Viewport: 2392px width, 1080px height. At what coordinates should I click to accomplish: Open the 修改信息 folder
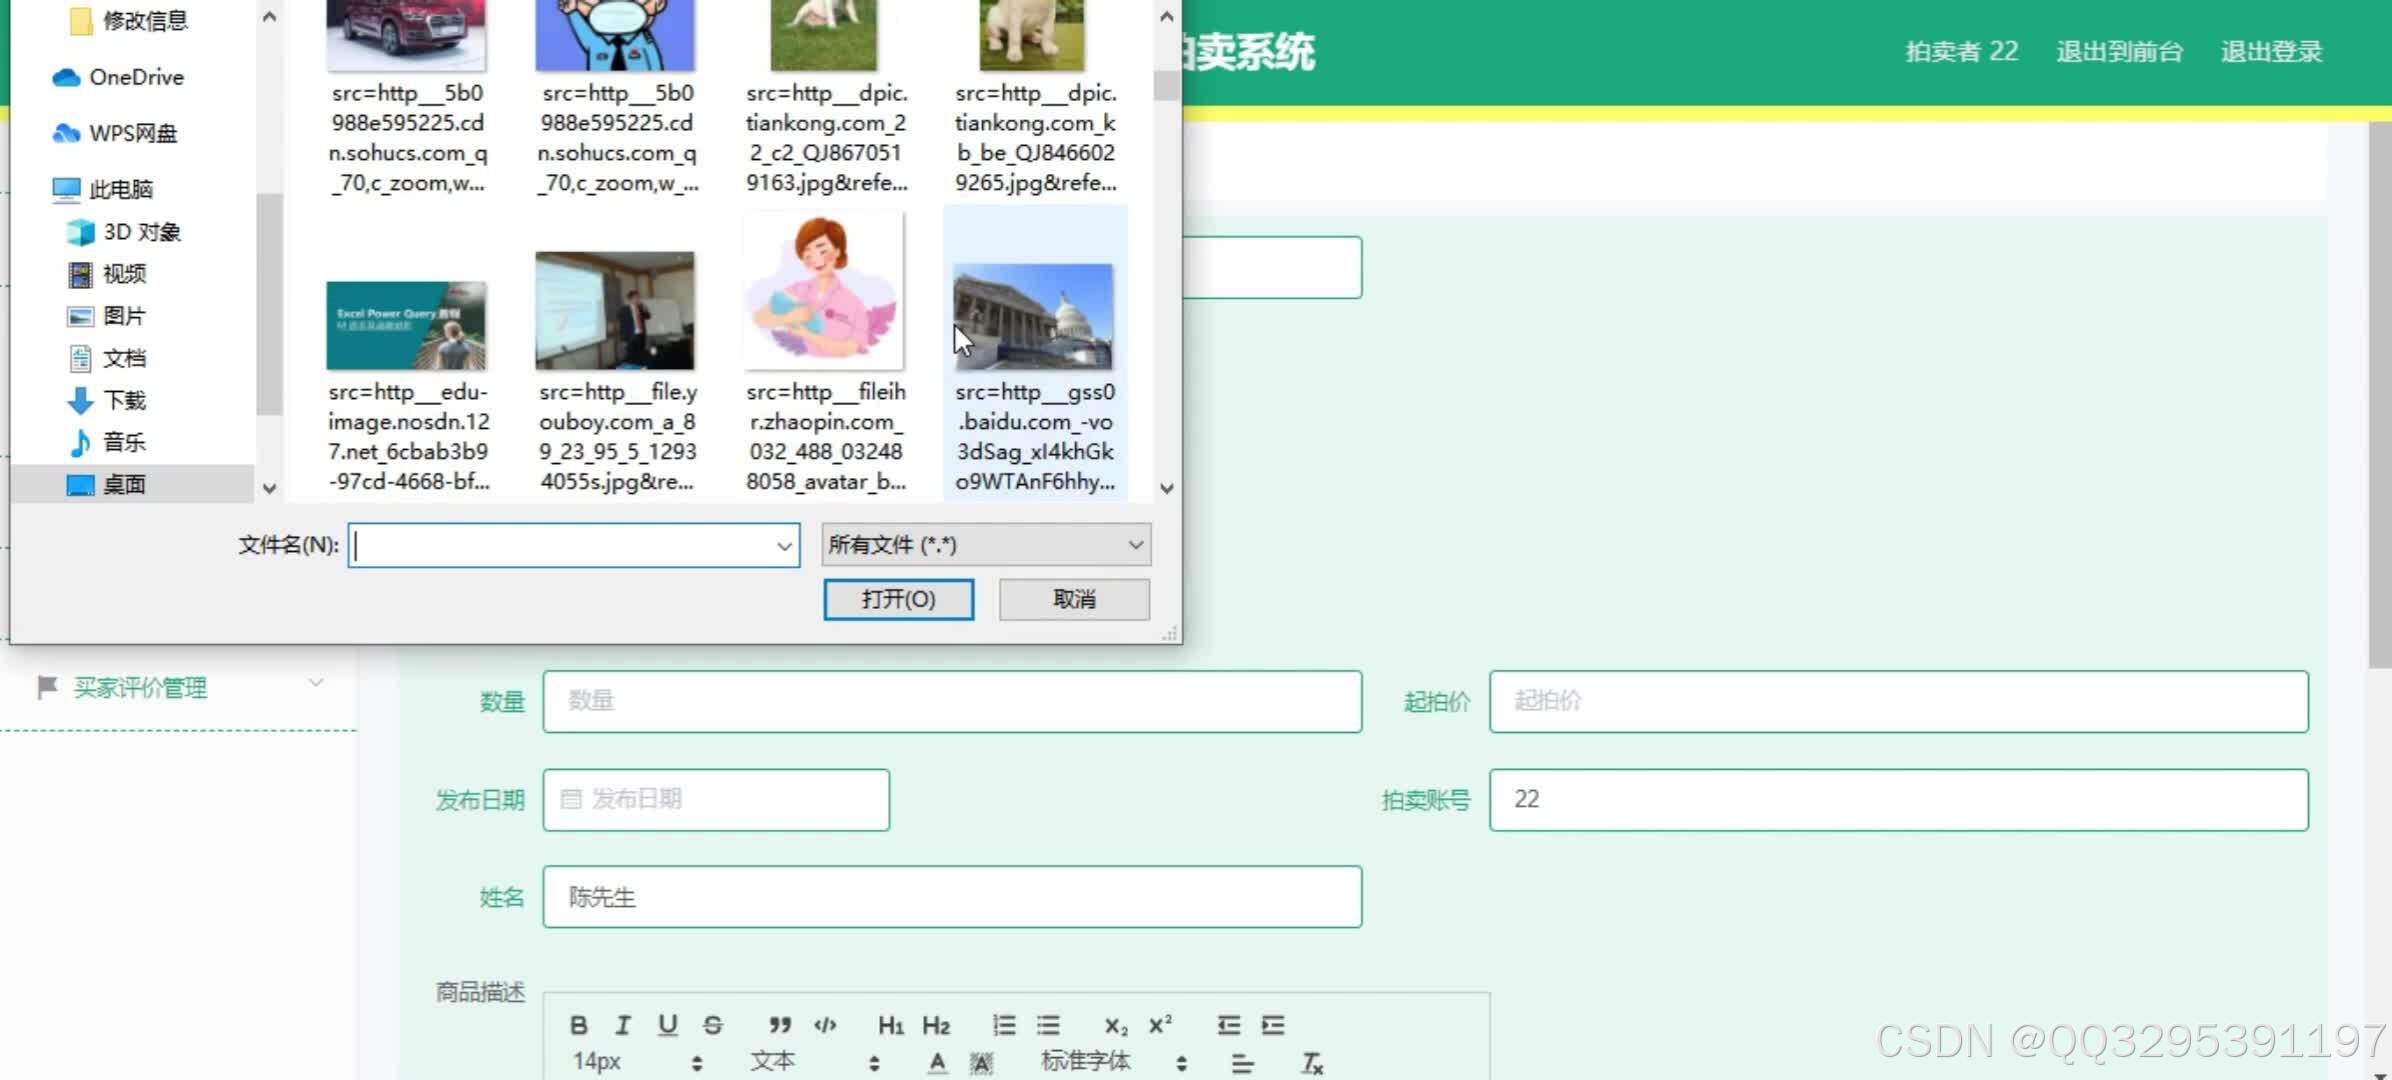pos(130,20)
